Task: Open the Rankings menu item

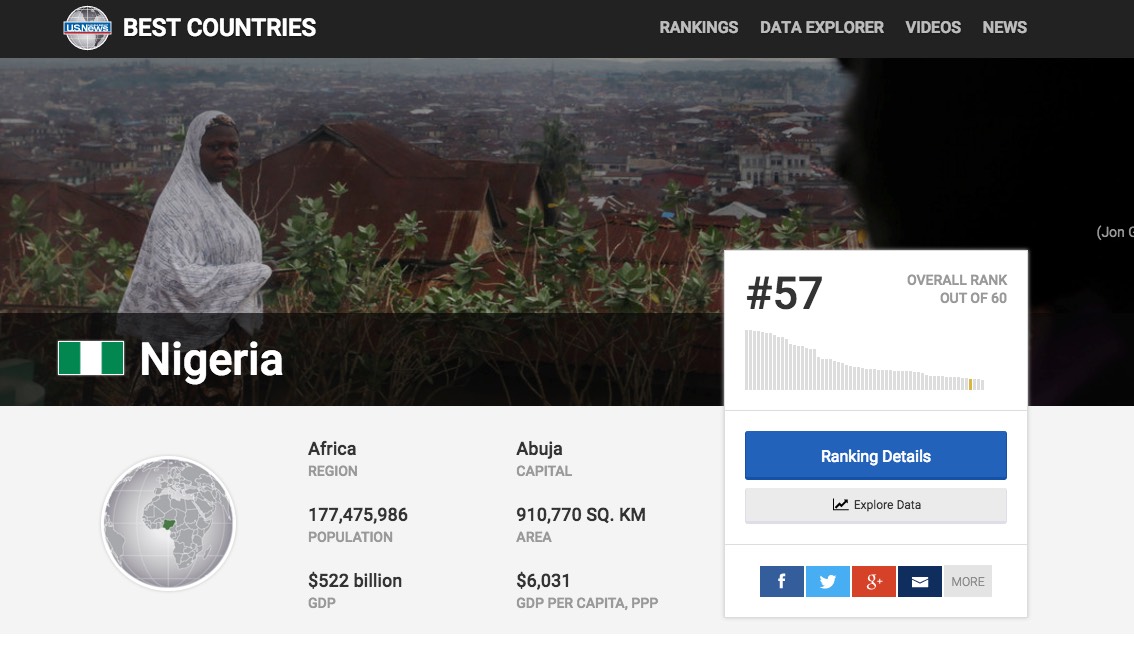Action: 698,27
